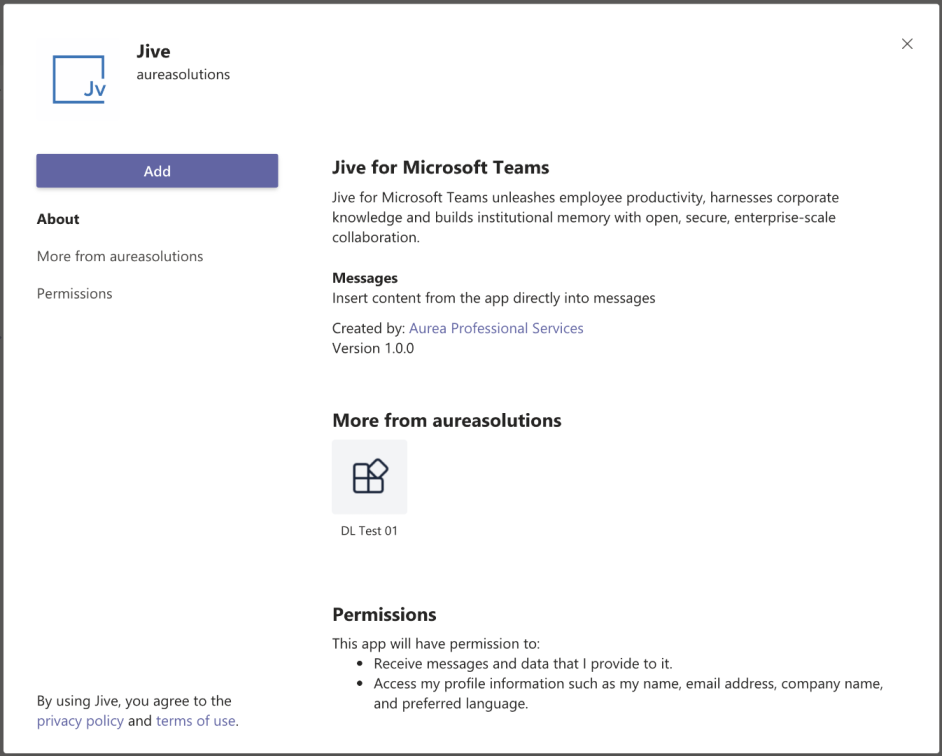Jump to Permissions in the sidebar

74,293
